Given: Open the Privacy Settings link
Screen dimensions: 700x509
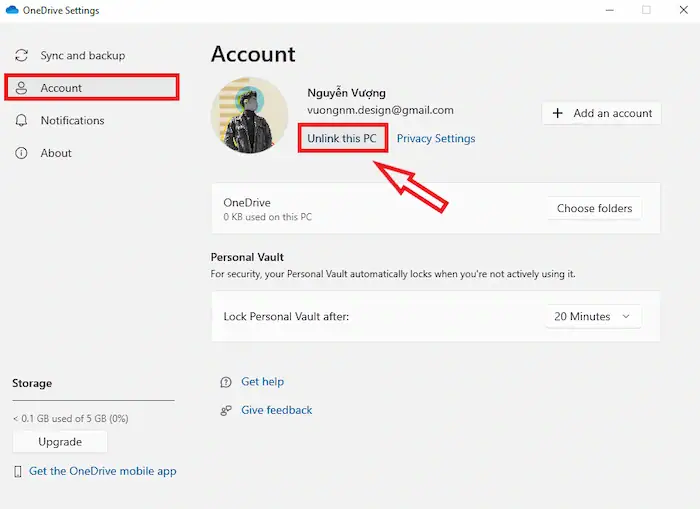Looking at the screenshot, I should click(x=436, y=139).
